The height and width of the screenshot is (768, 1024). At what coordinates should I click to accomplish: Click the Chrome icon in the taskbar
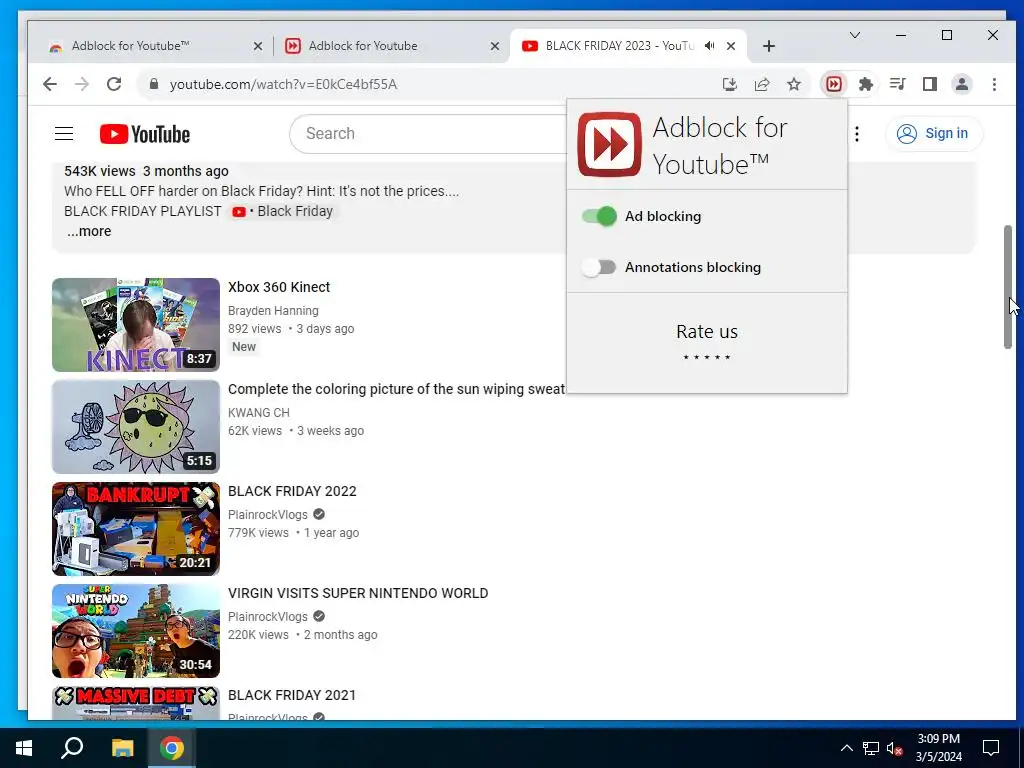click(172, 748)
